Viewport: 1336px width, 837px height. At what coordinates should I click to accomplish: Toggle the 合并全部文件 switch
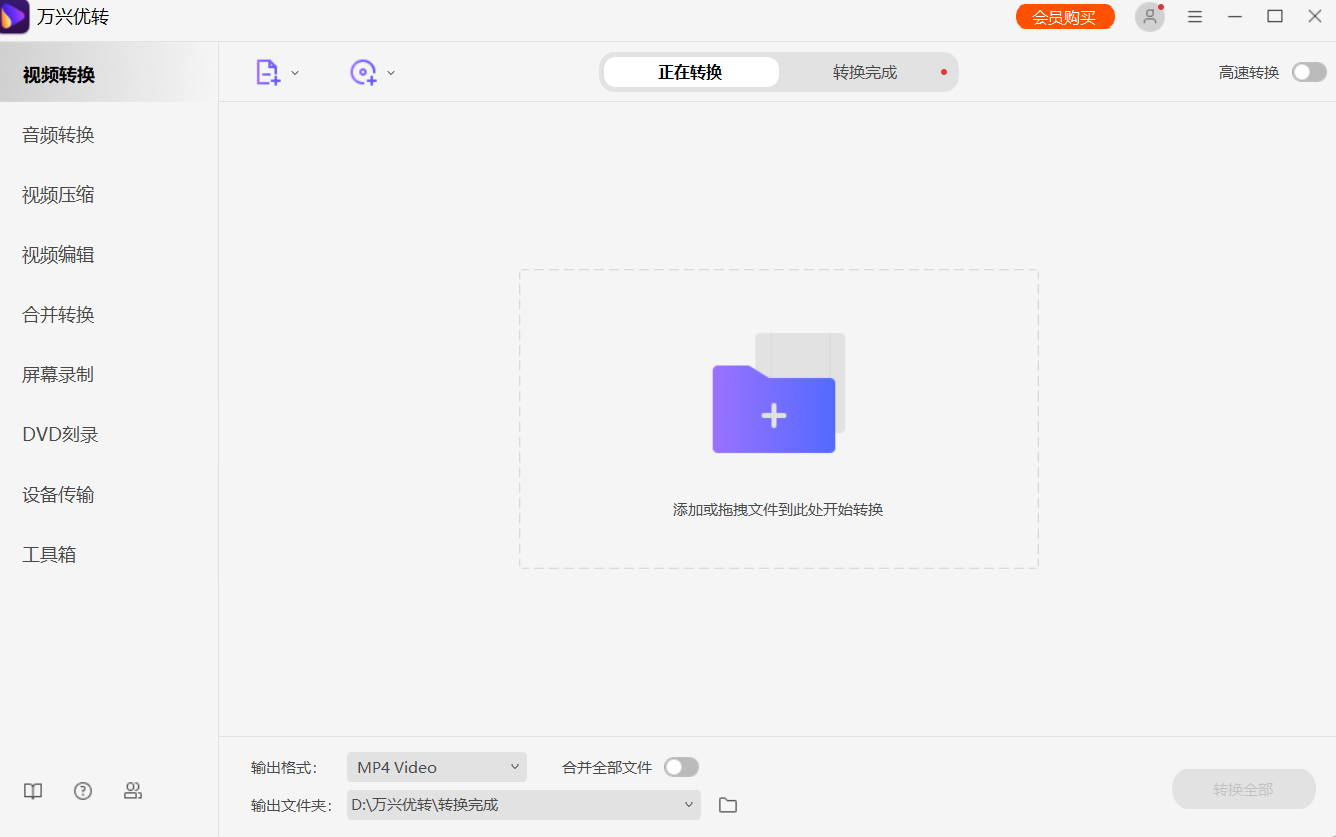tap(681, 767)
